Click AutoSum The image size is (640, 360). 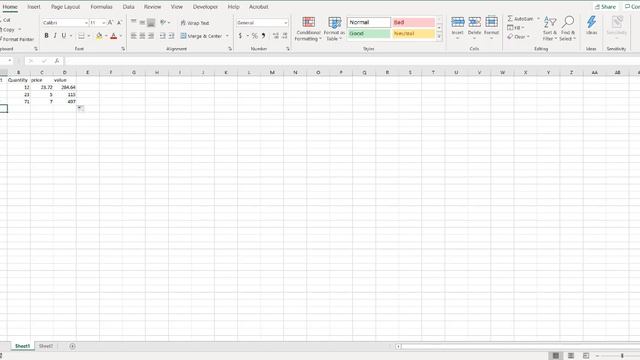521,19
